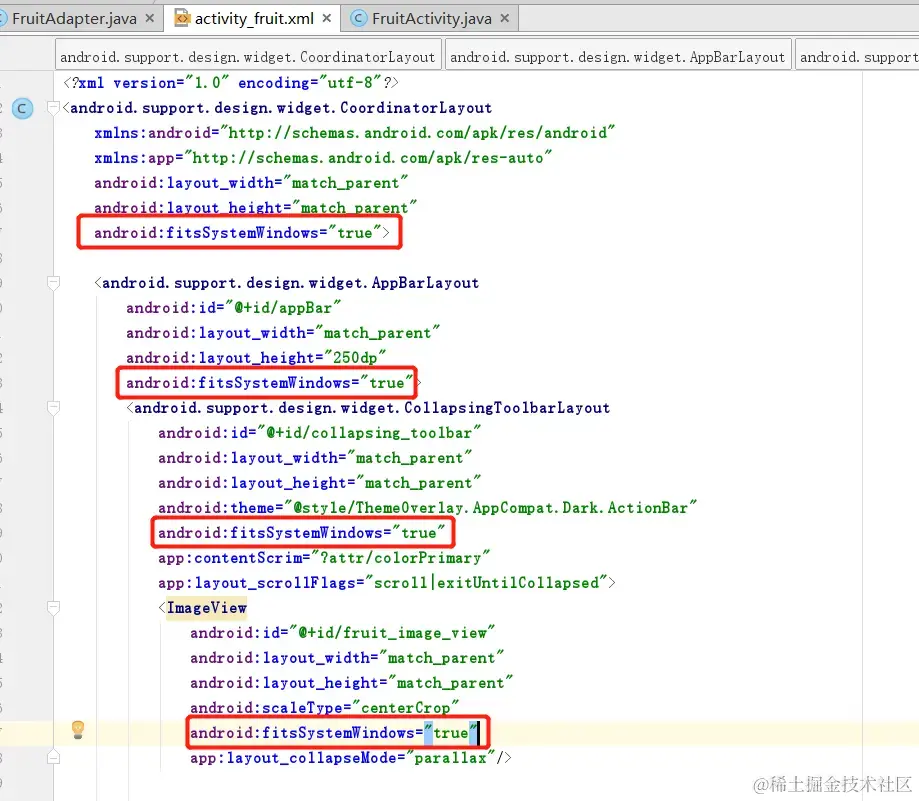
Task: Click the class icon on FruitActivity.java tab
Action: (359, 19)
